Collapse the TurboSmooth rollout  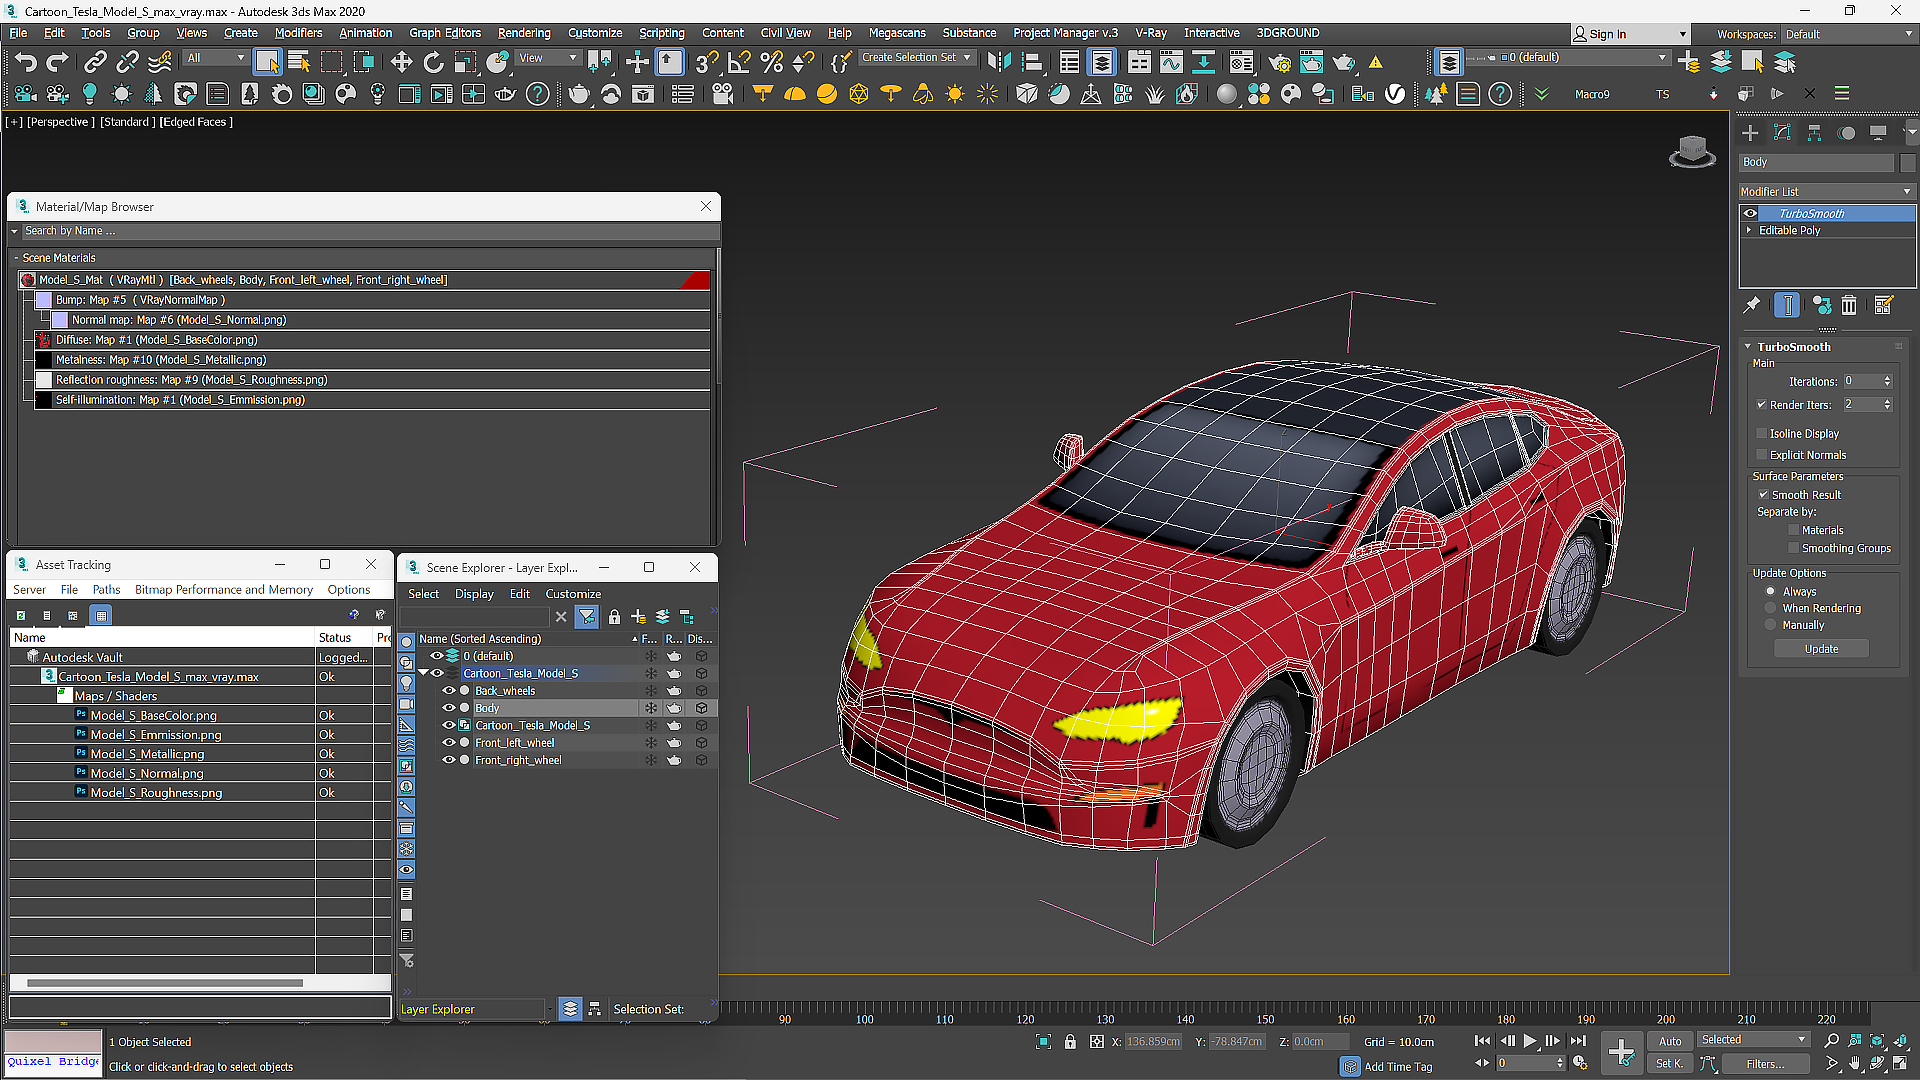[x=1748, y=347]
